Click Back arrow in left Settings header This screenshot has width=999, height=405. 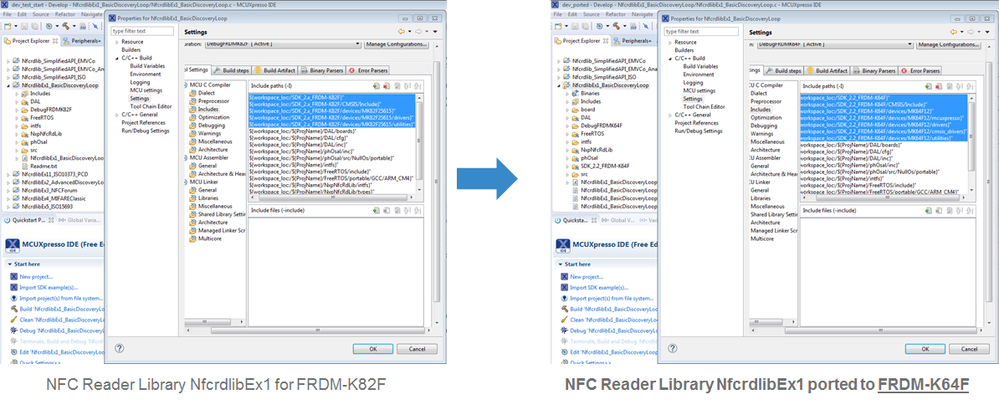coord(401,31)
